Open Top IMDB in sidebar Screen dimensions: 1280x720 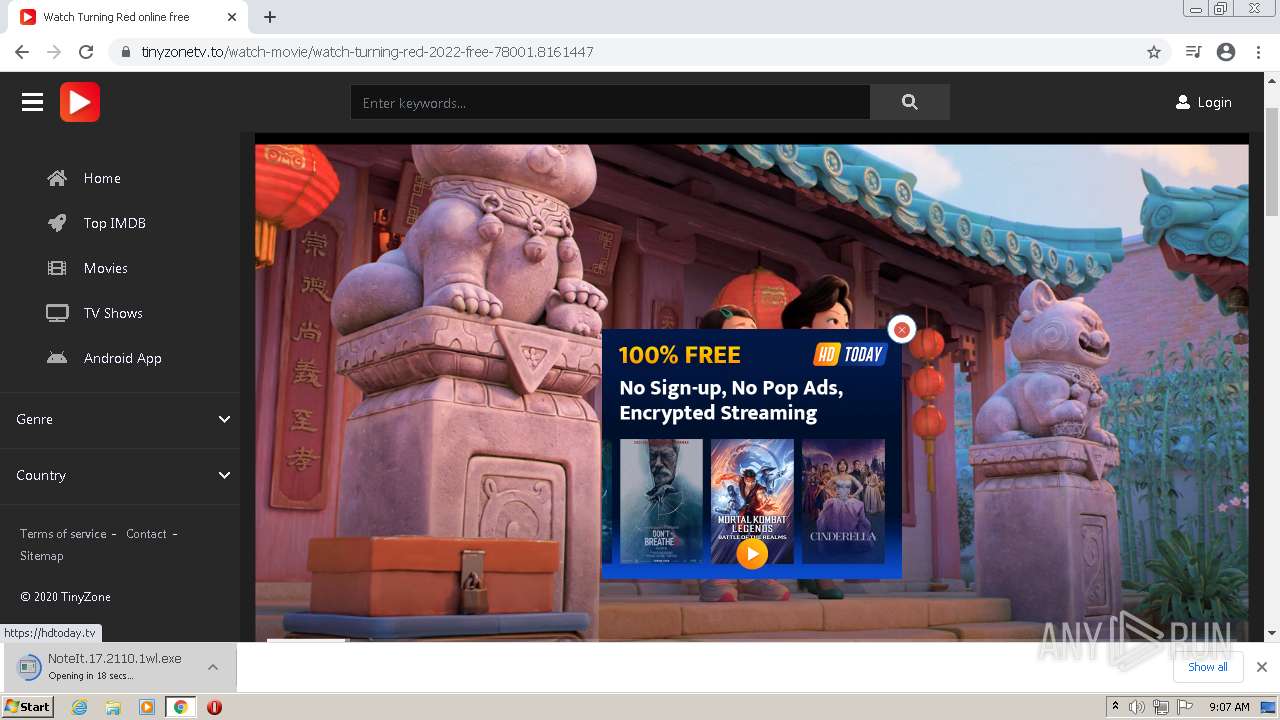(x=115, y=223)
